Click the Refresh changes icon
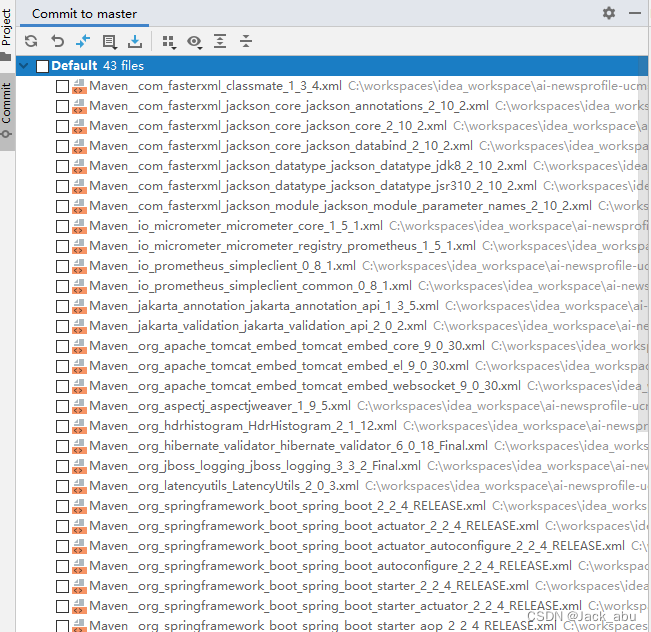Image resolution: width=651 pixels, height=632 pixels. 31,41
